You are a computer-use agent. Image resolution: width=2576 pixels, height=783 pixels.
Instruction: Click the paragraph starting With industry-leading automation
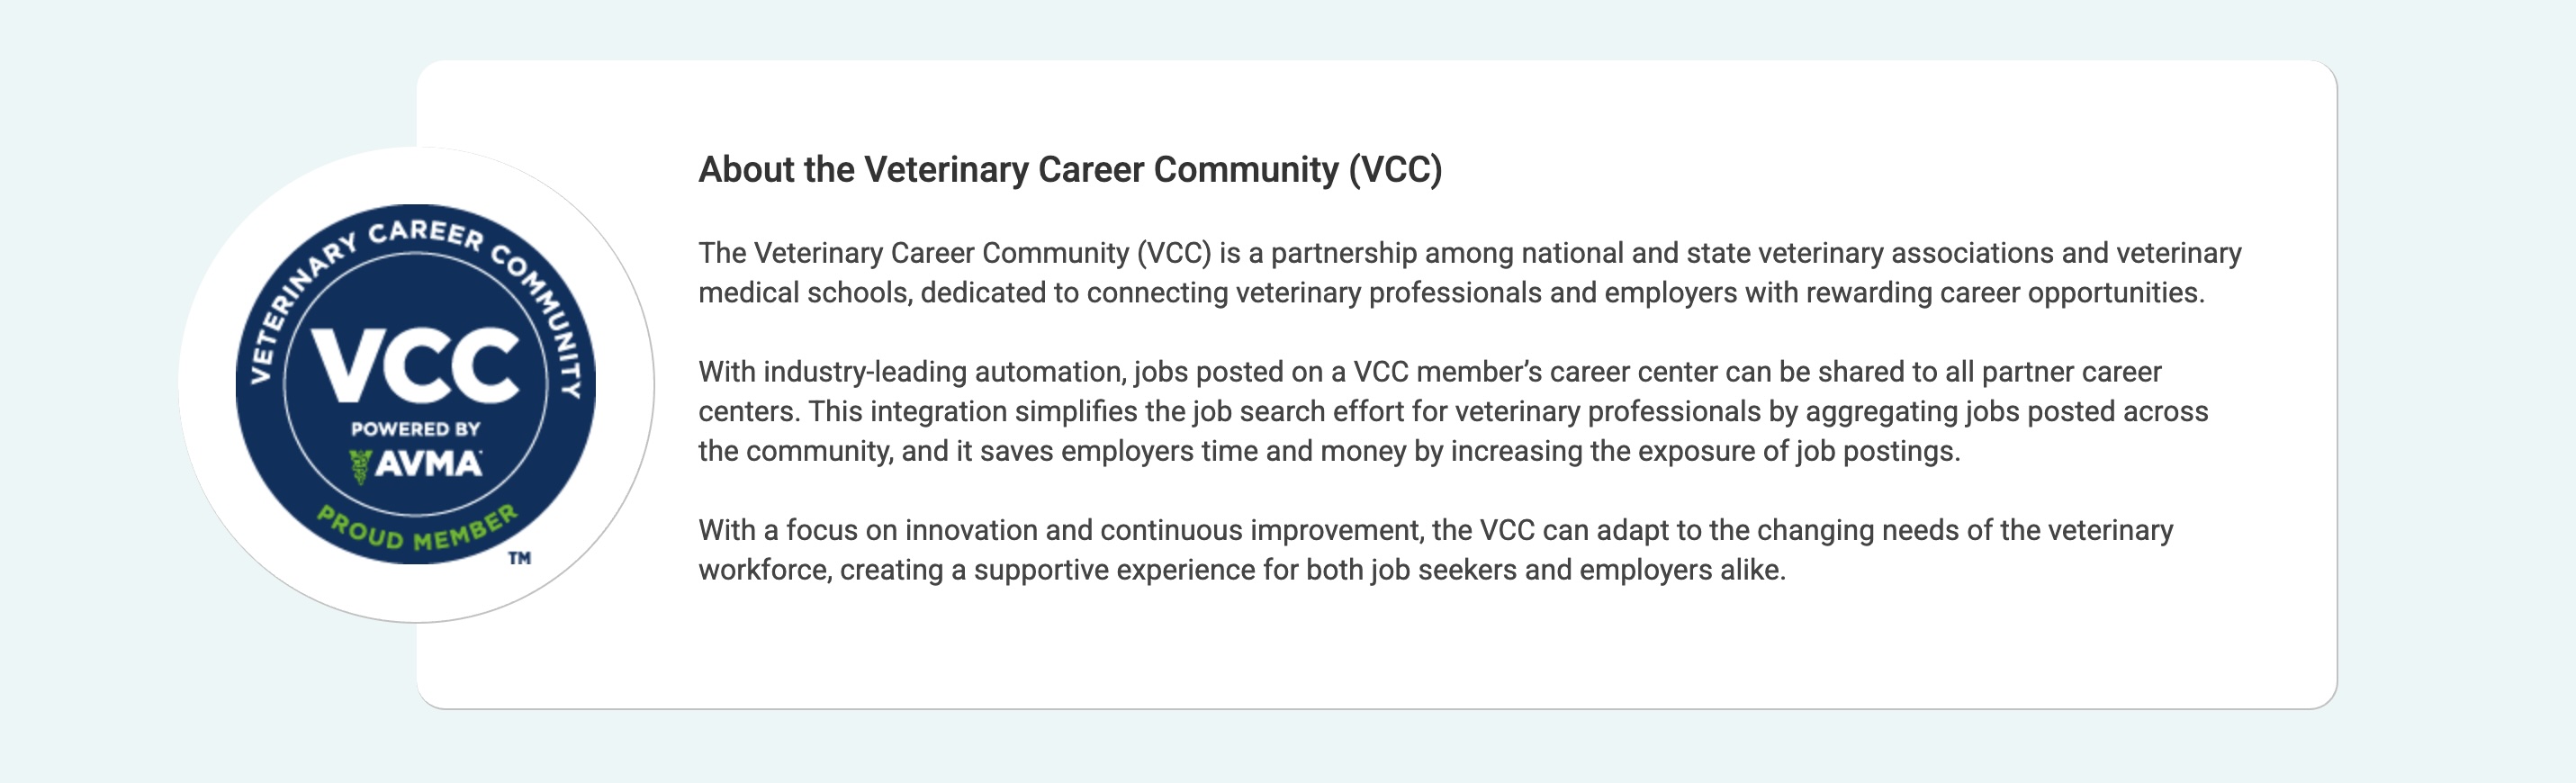(x=1453, y=411)
